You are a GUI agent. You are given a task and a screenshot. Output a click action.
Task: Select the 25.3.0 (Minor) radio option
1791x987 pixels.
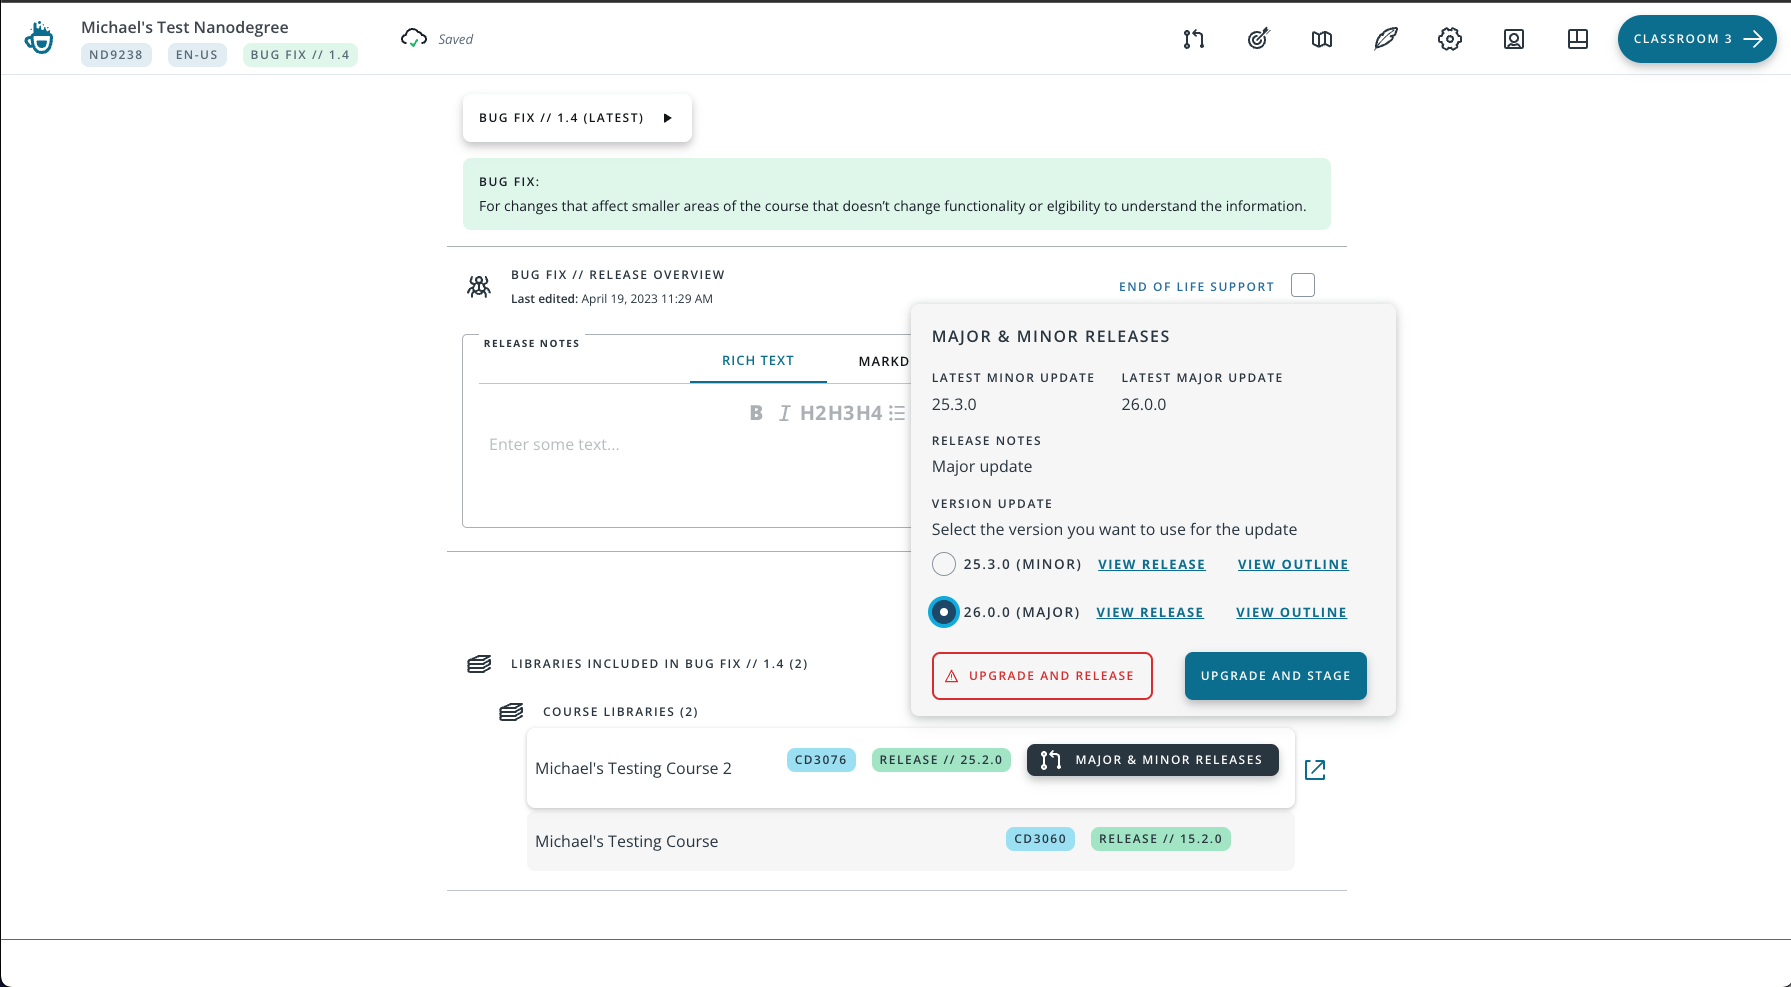(944, 564)
